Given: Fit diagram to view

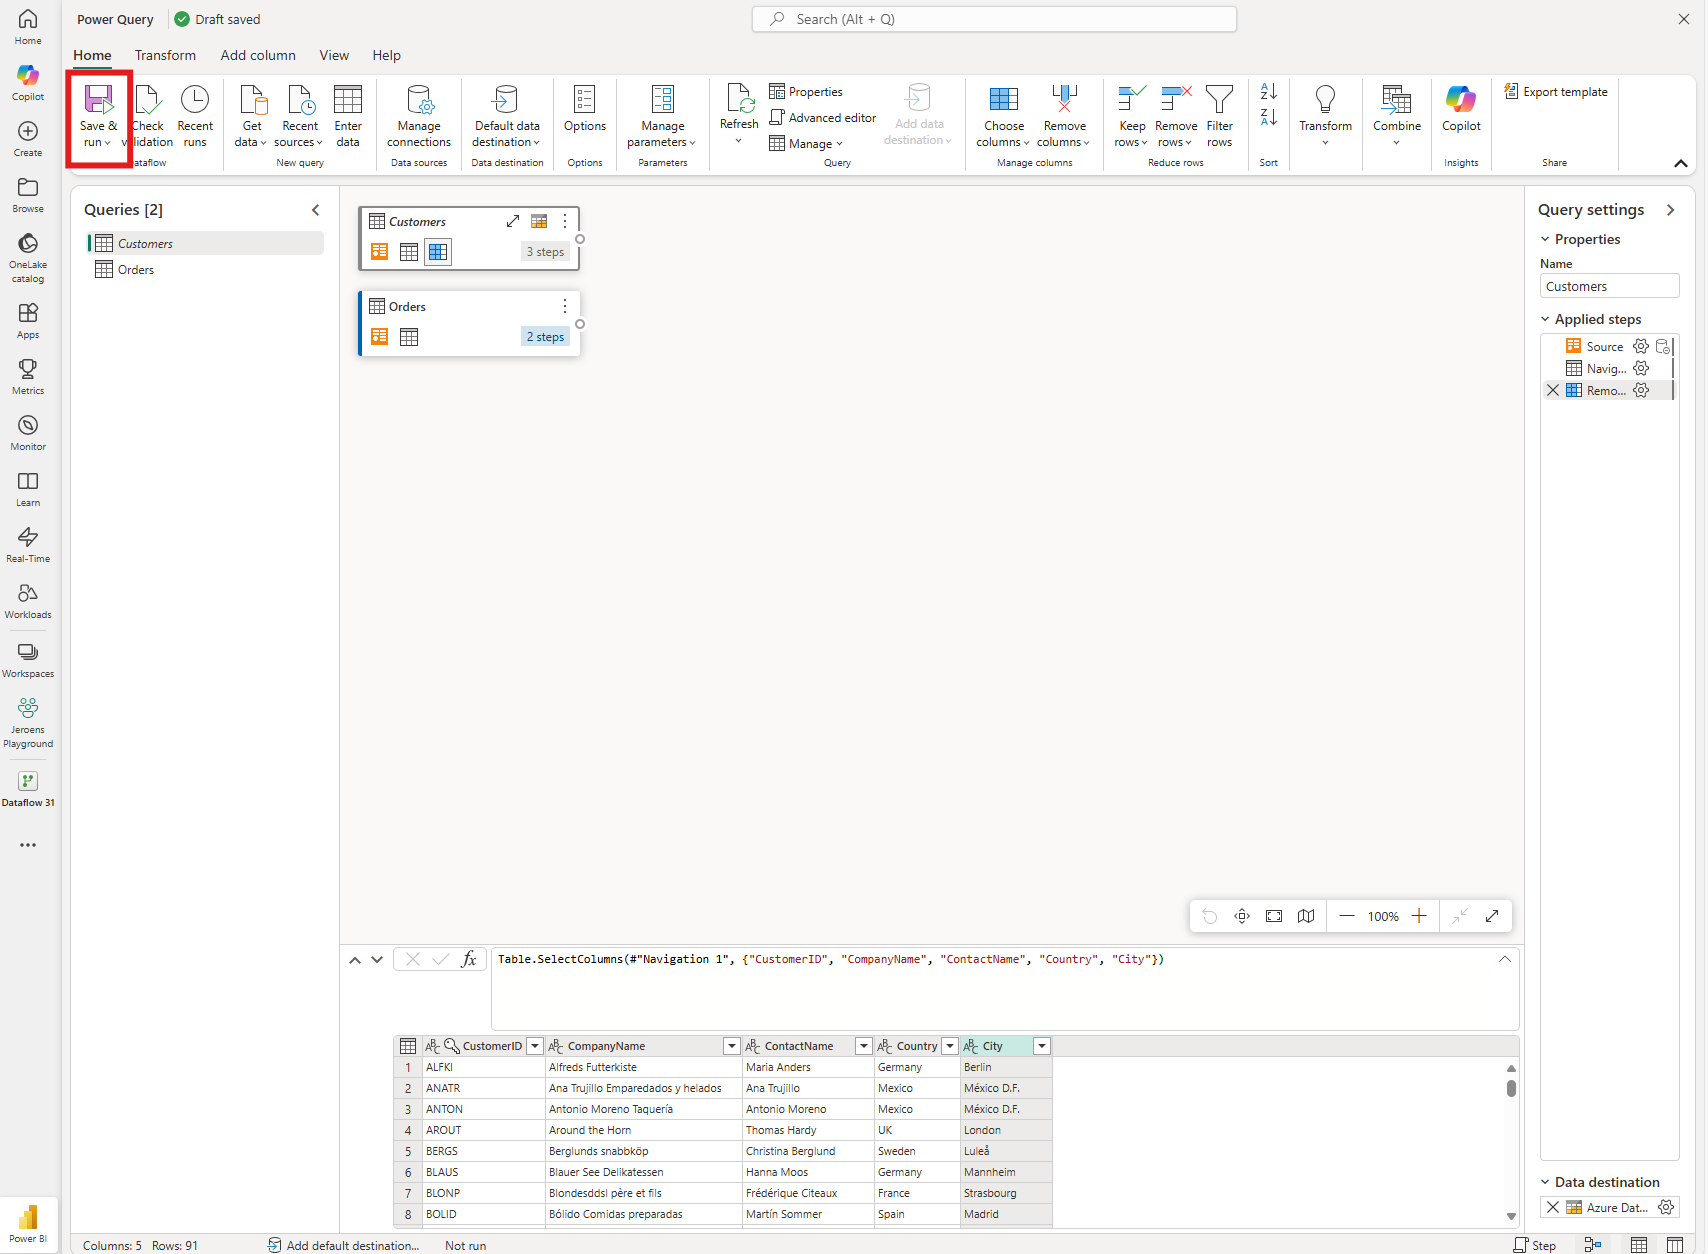Looking at the screenshot, I should click(1274, 916).
